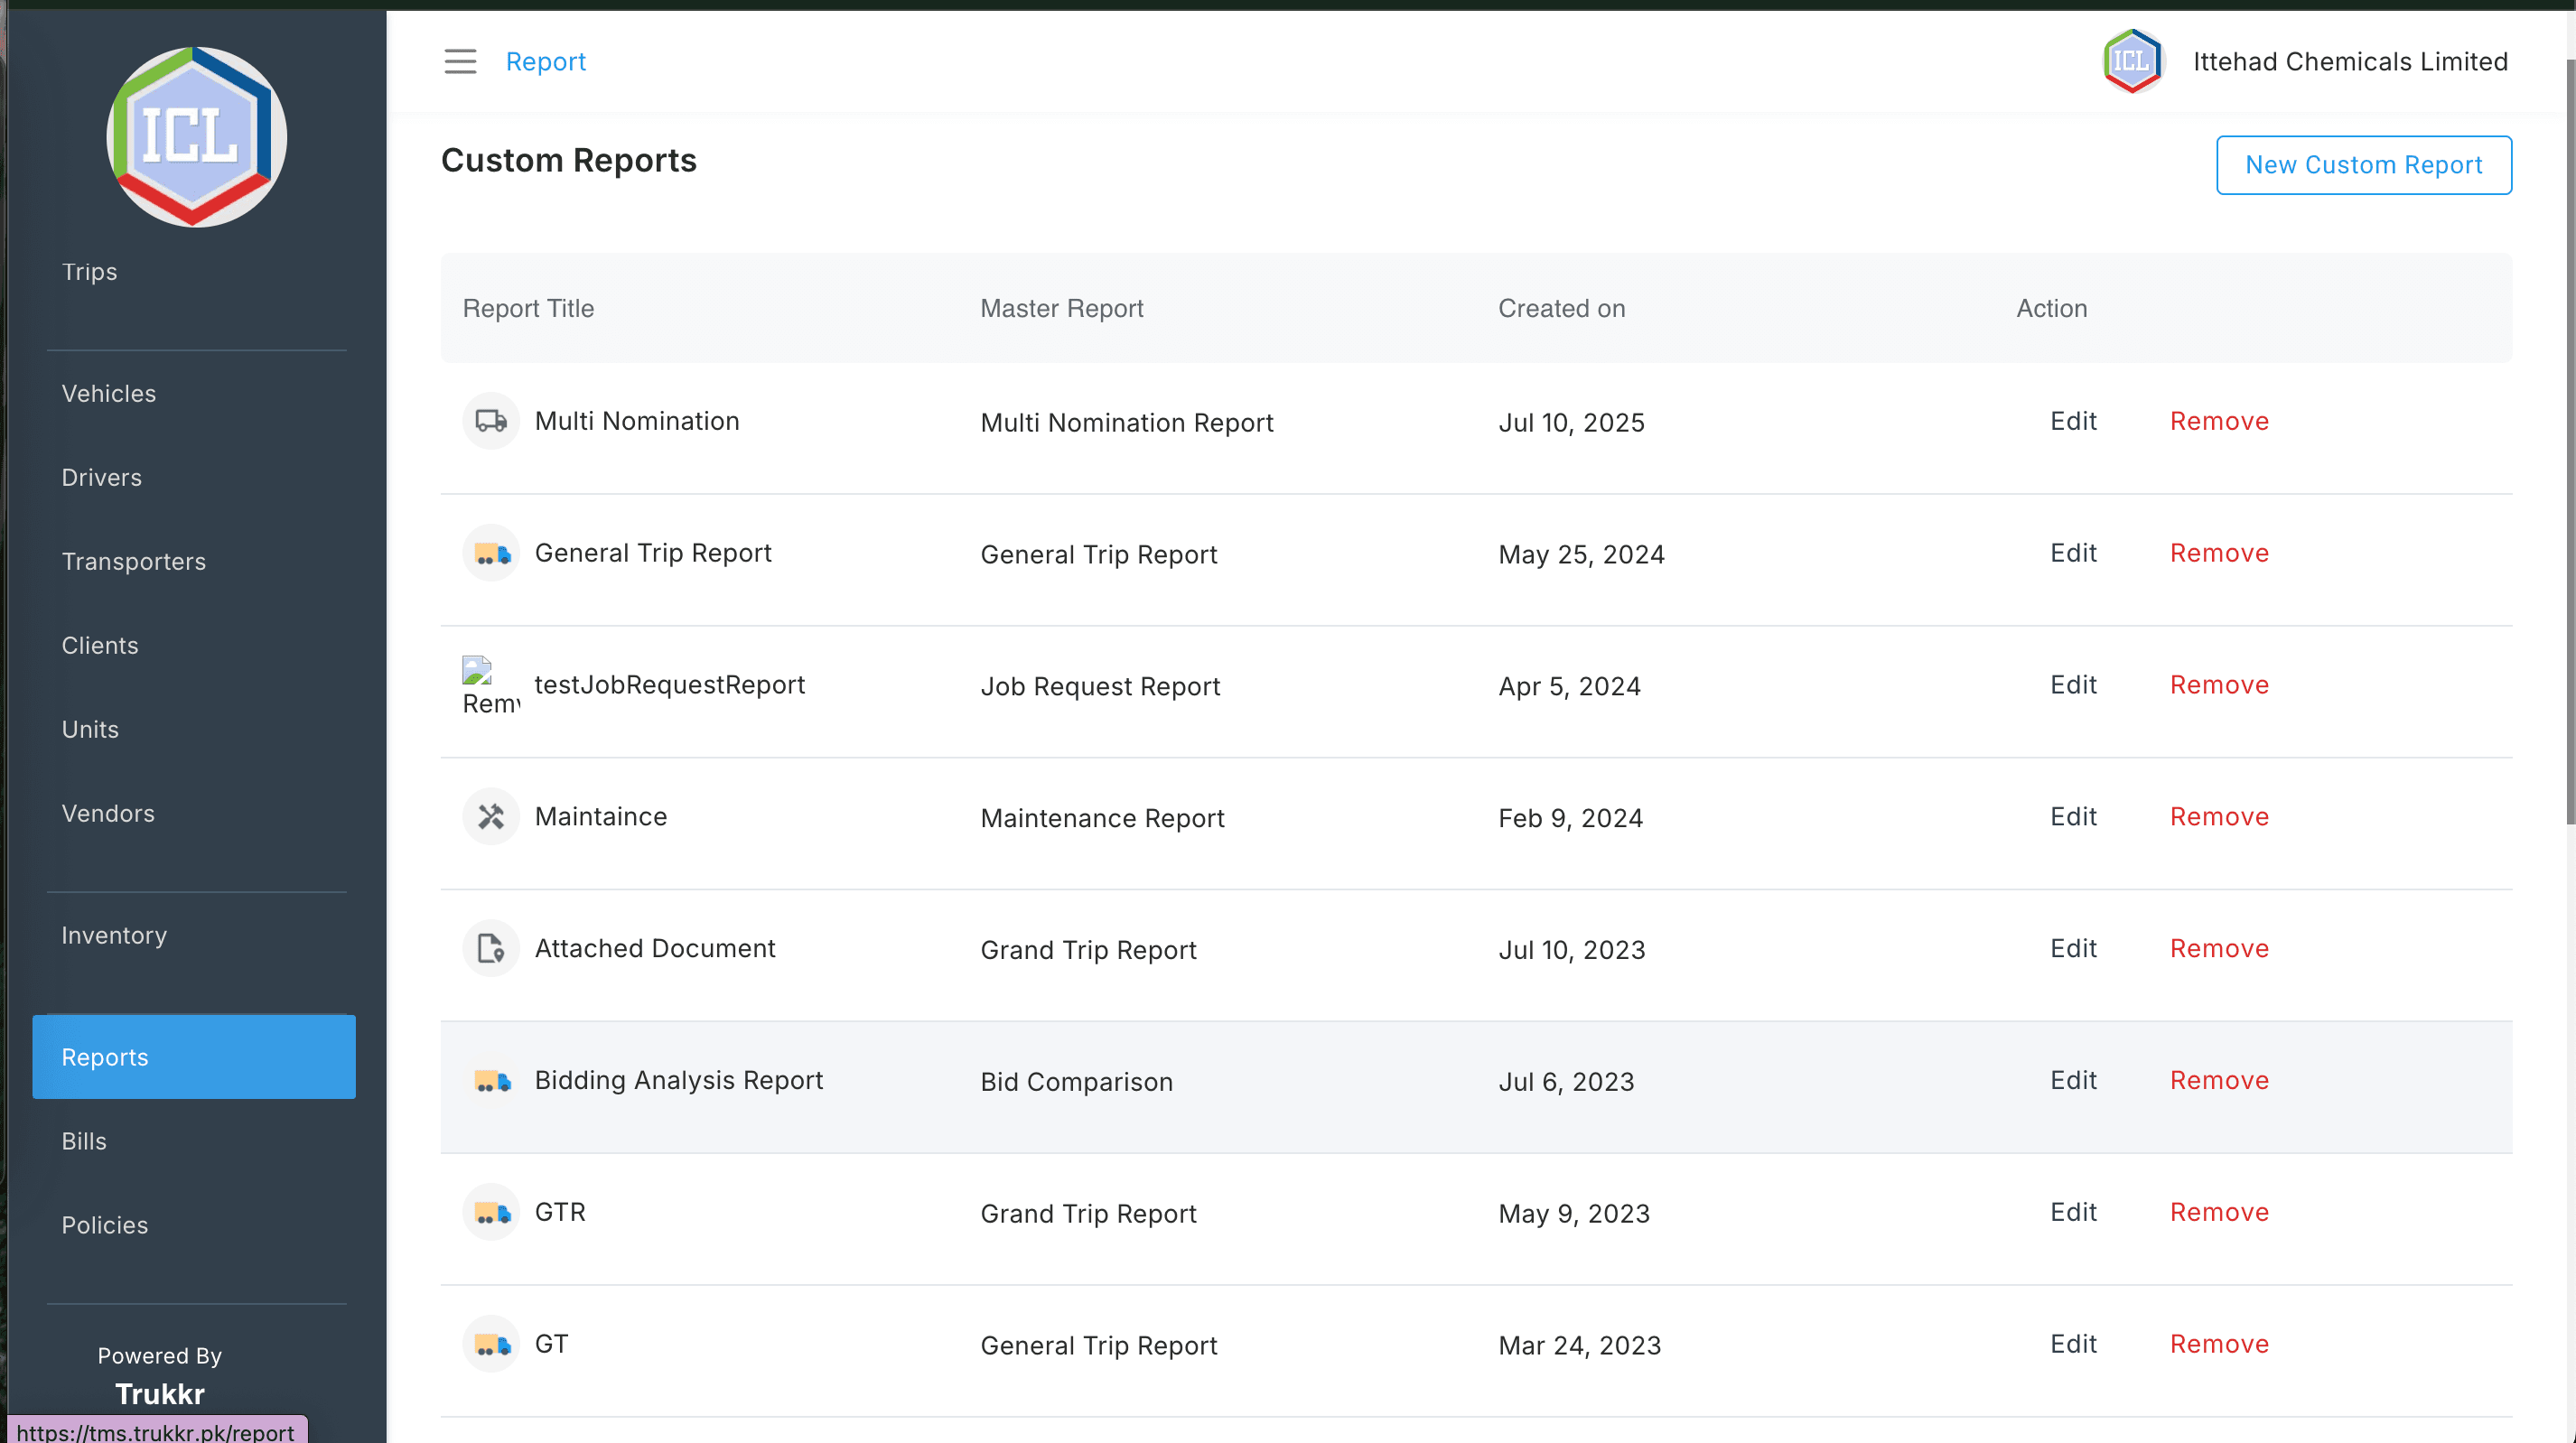
Task: Click the testJobRequestReport title text
Action: [x=670, y=685]
